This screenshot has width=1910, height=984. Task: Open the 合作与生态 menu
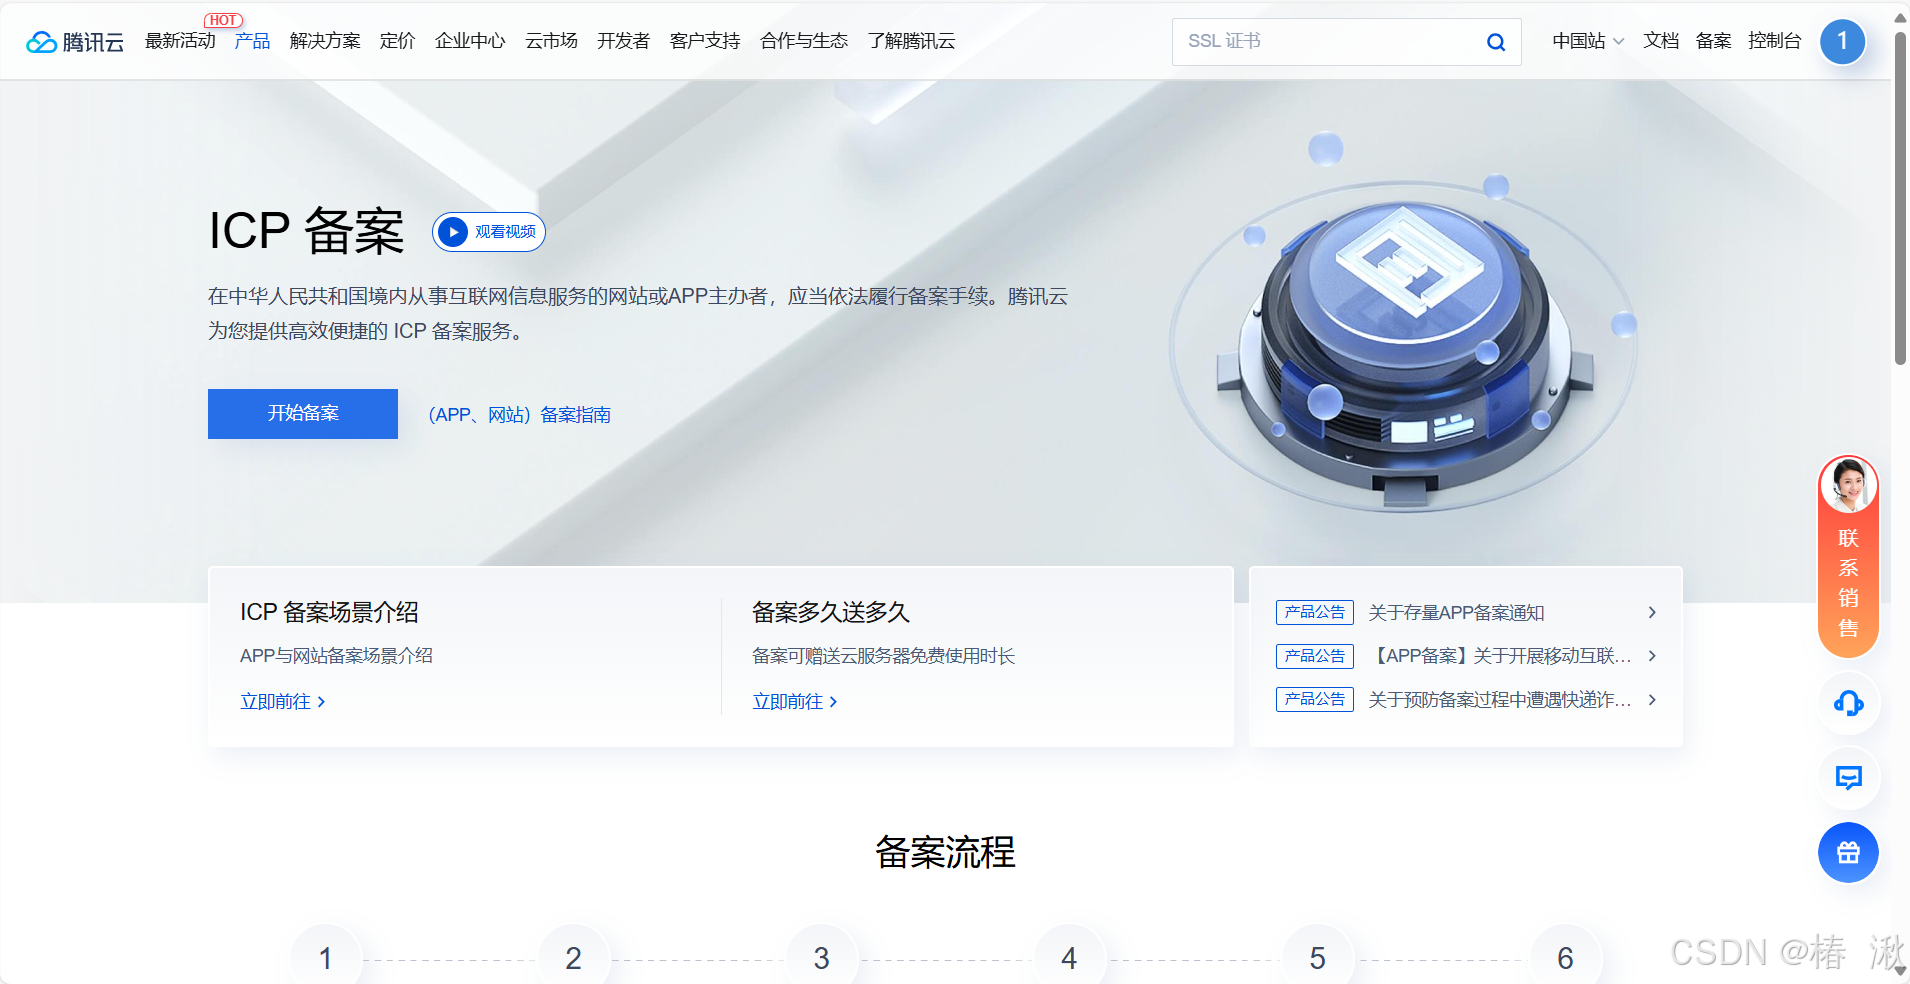804,41
